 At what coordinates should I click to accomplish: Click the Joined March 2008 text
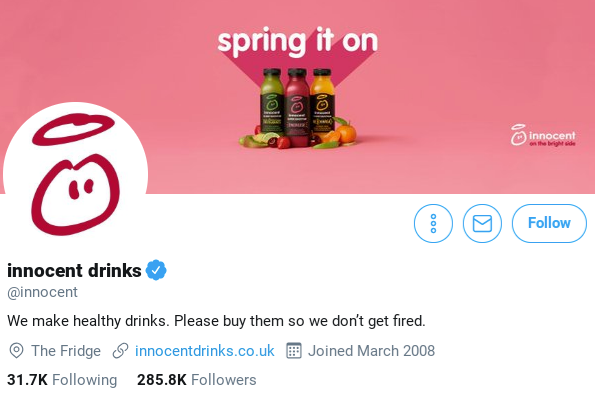pyautogui.click(x=371, y=351)
